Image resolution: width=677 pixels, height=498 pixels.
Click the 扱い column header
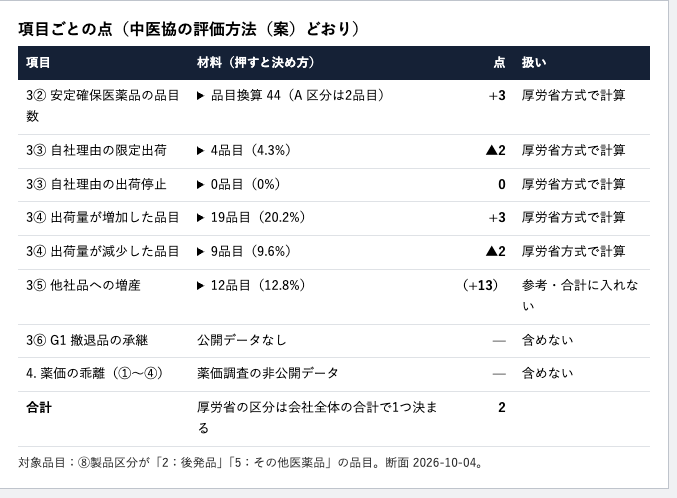[x=534, y=63]
